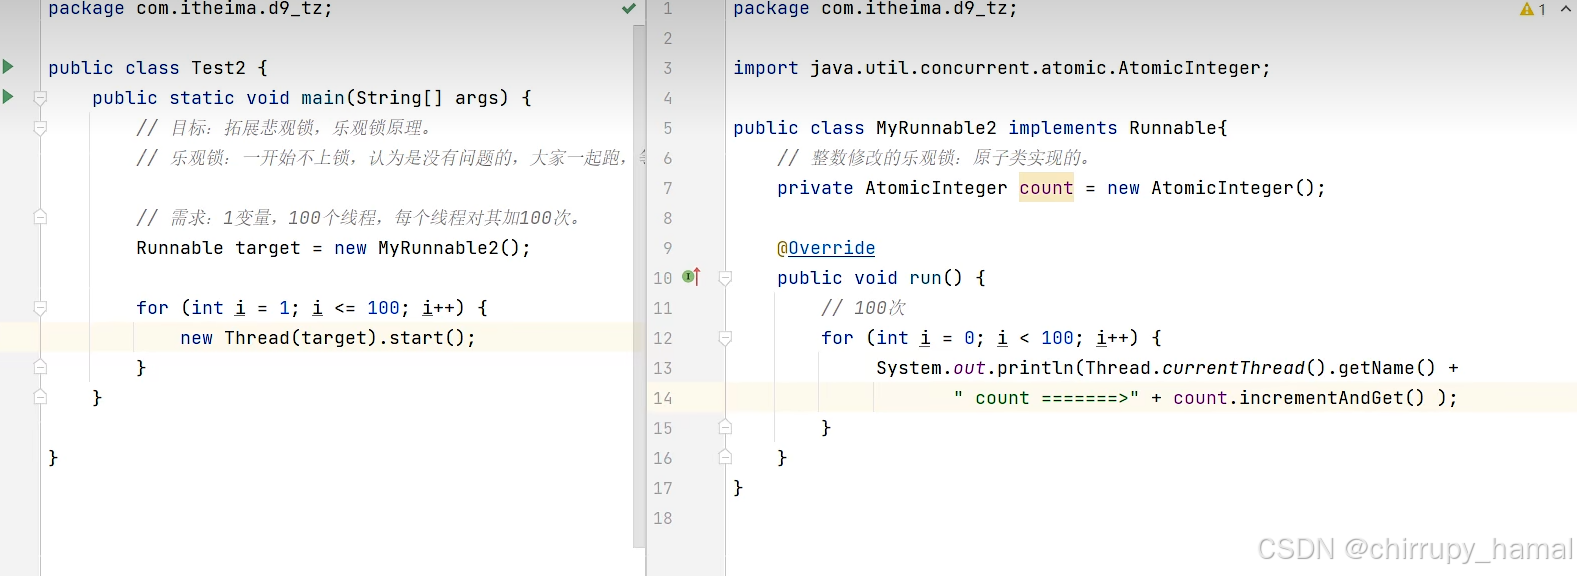Click the println method call

tap(1035, 368)
